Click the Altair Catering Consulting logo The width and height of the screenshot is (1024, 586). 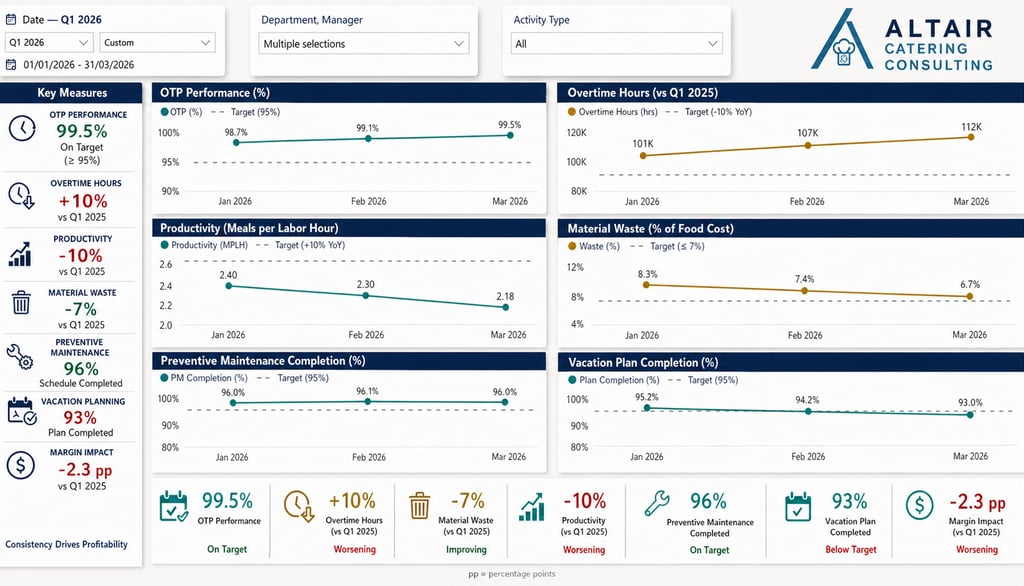(903, 39)
